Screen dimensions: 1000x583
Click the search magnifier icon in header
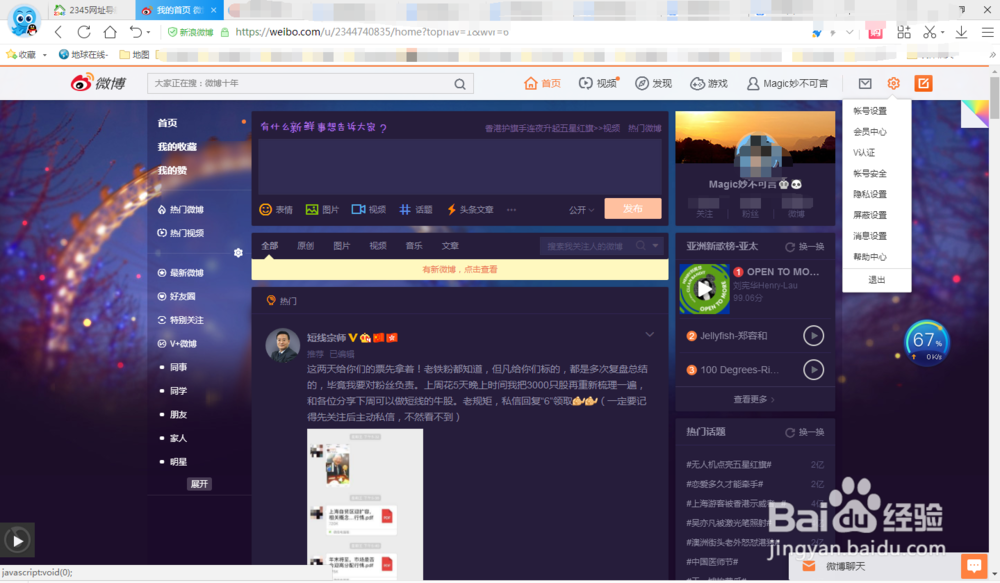click(x=460, y=84)
